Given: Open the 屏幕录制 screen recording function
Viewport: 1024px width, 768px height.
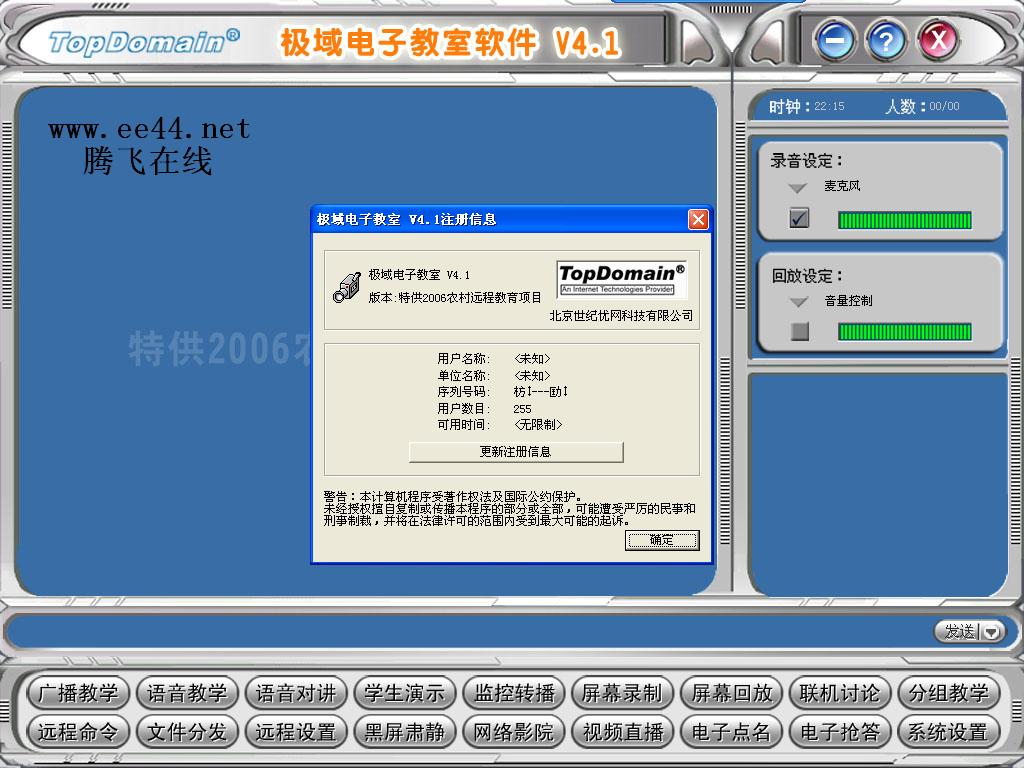Looking at the screenshot, I should 623,692.
